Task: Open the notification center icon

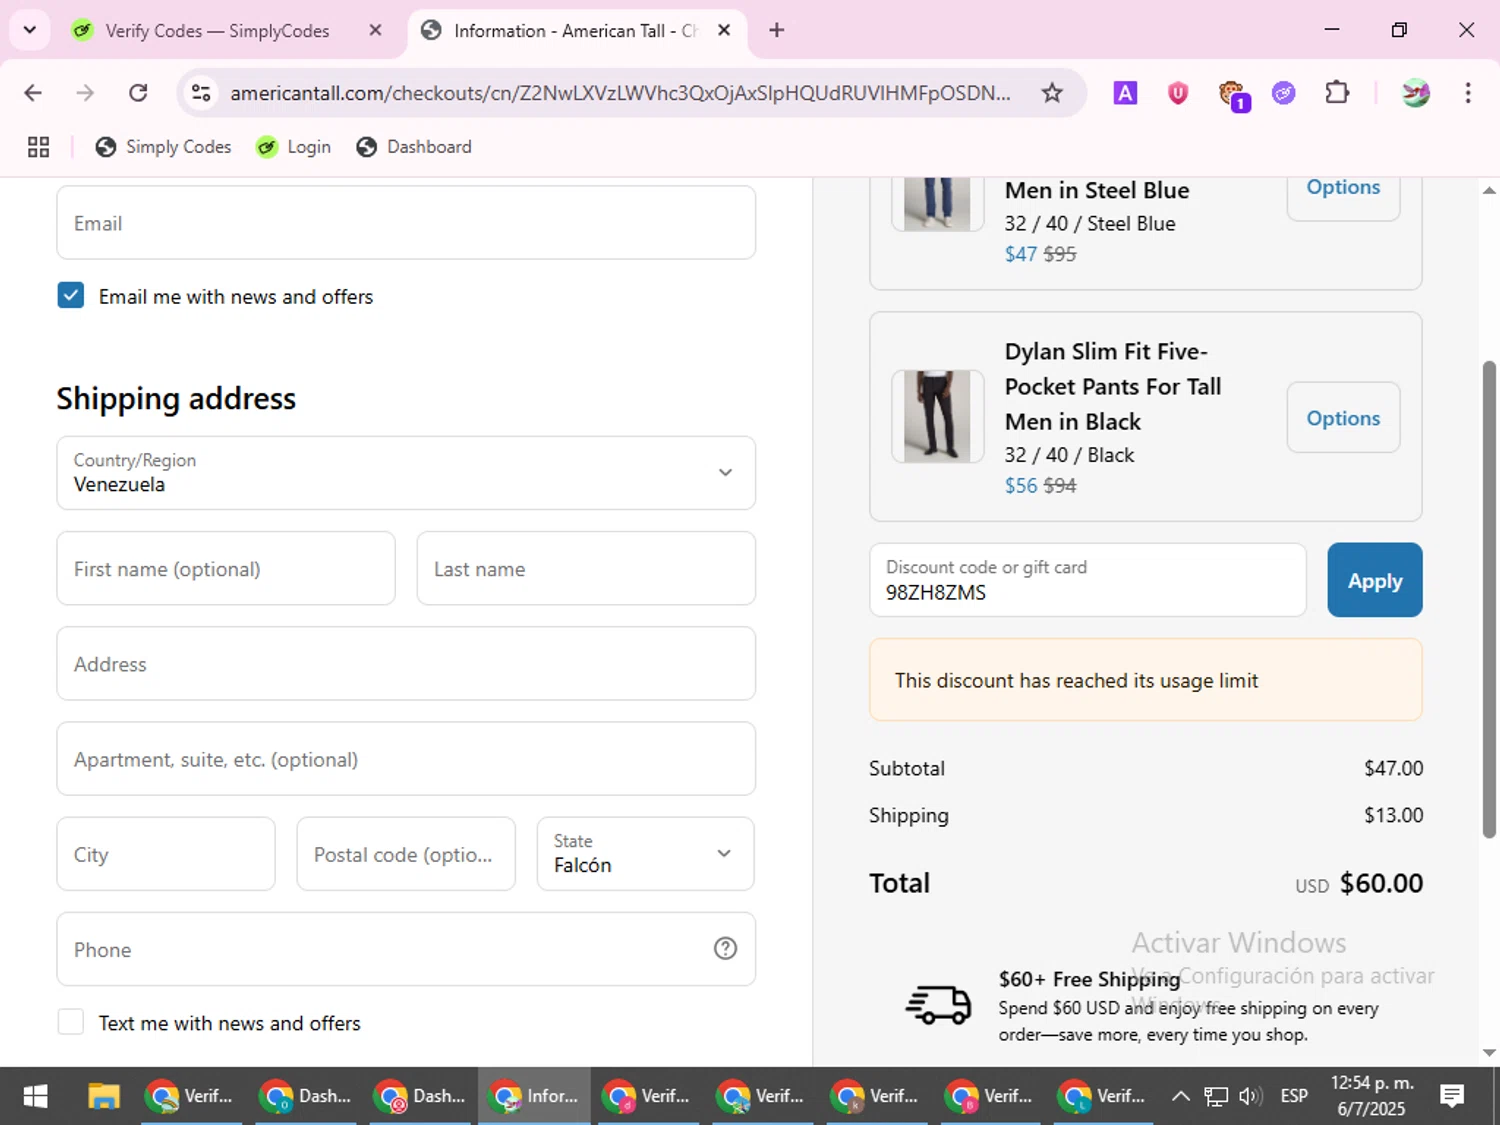Action: coord(1452,1097)
